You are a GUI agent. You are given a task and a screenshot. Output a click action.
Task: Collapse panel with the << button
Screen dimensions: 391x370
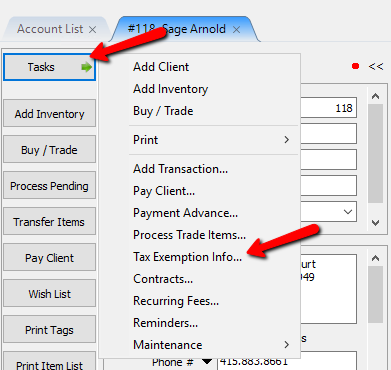tap(376, 67)
